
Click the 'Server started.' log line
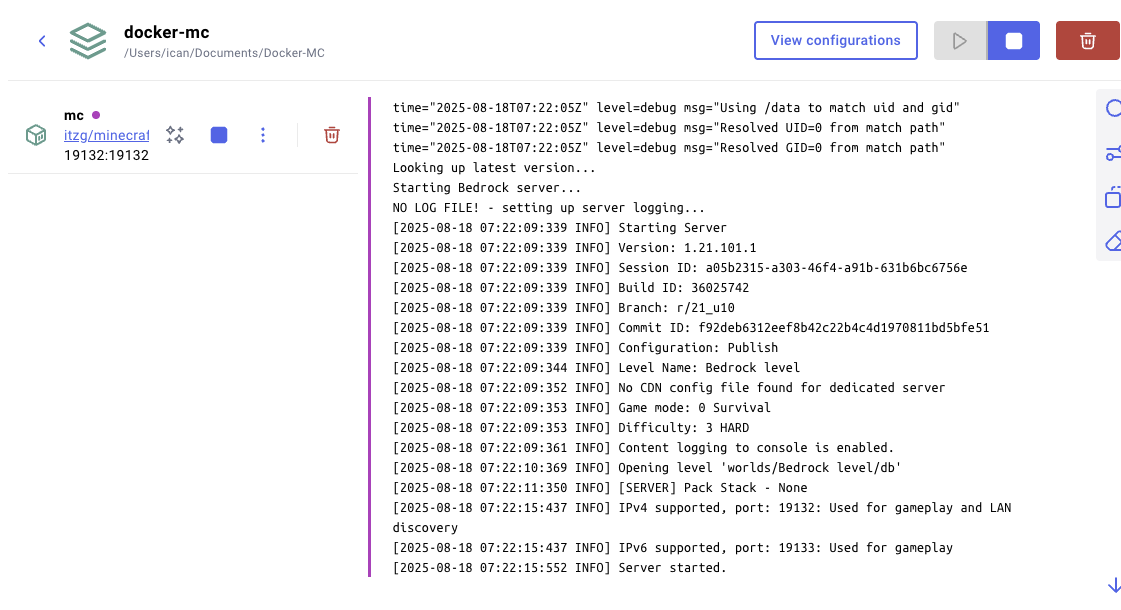[x=559, y=569]
